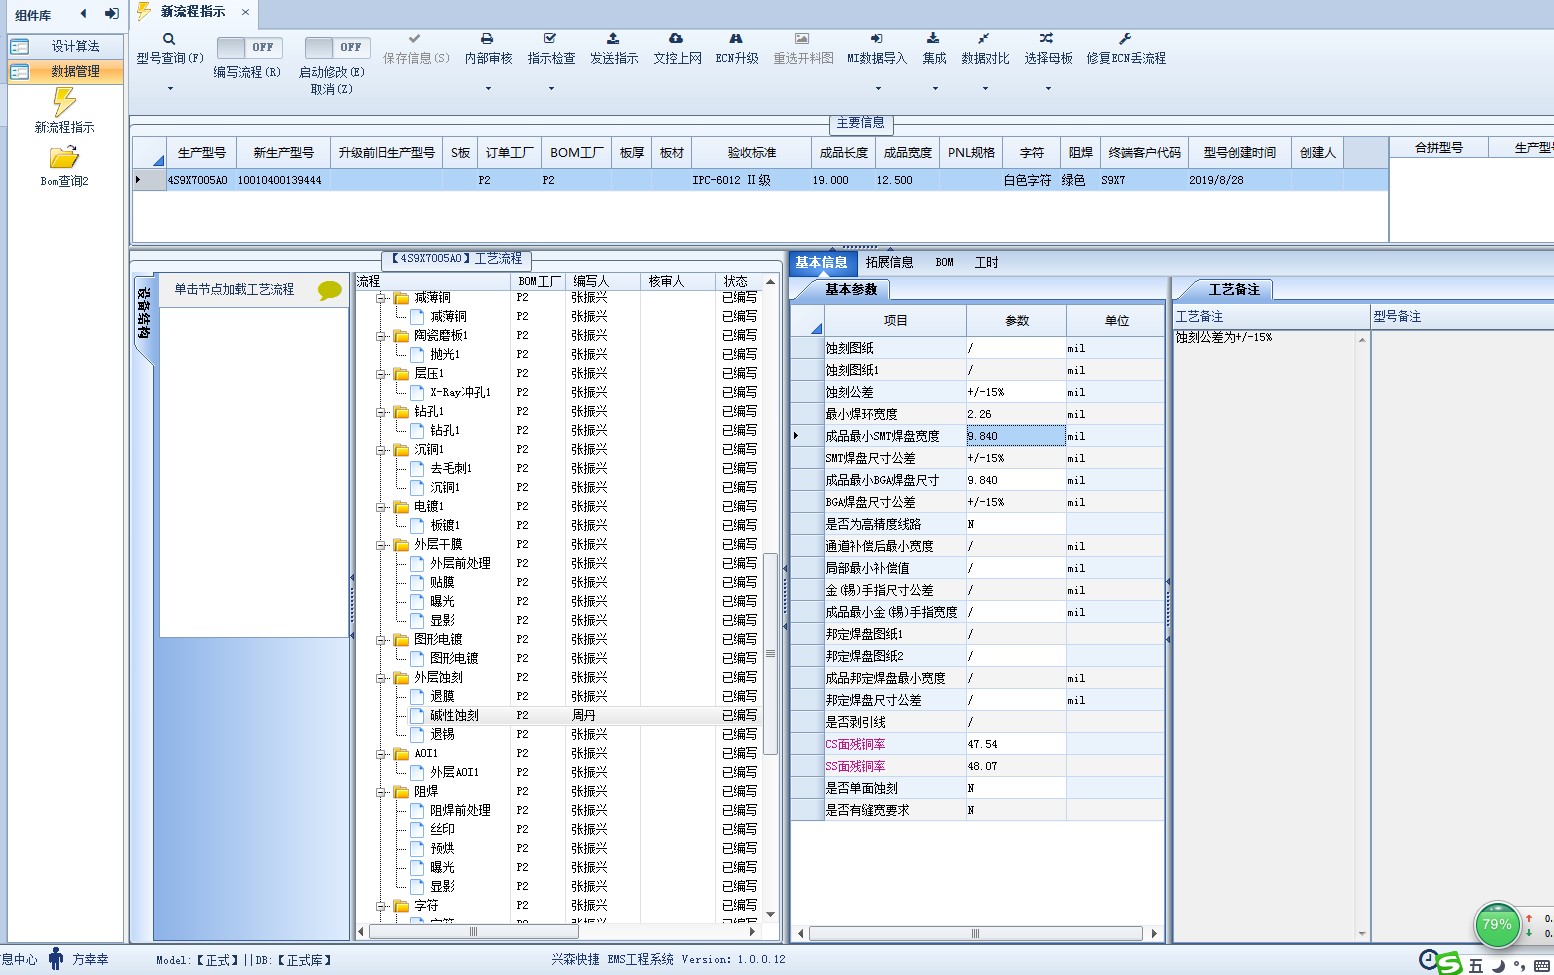The width and height of the screenshot is (1554, 975).
Task: Click the 重选开料图 image icon
Action: coord(802,38)
